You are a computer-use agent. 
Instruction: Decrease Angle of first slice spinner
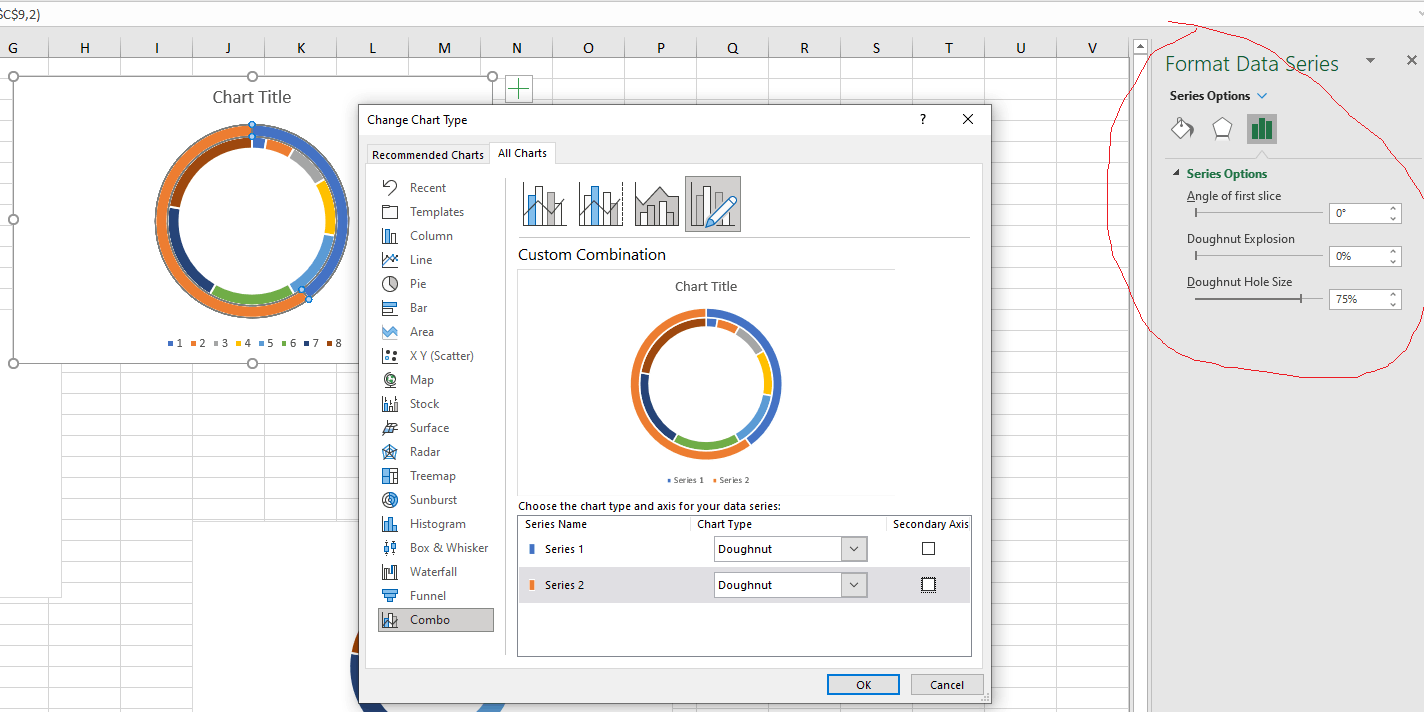pos(1394,218)
